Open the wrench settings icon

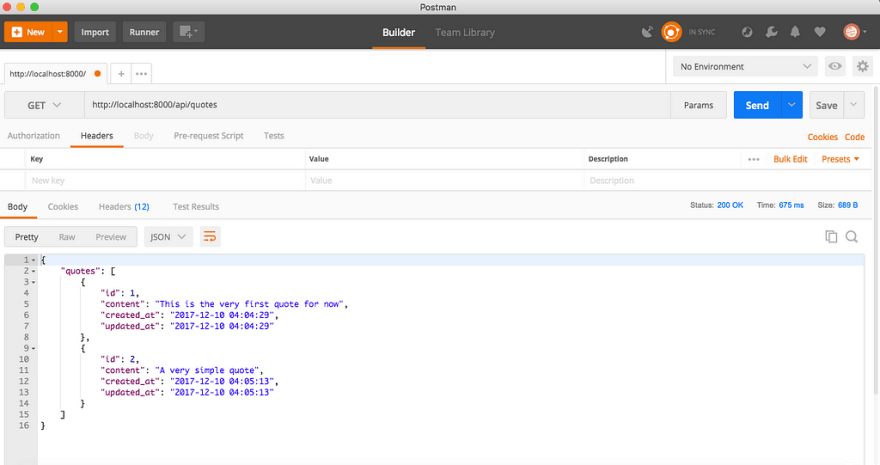tap(772, 32)
